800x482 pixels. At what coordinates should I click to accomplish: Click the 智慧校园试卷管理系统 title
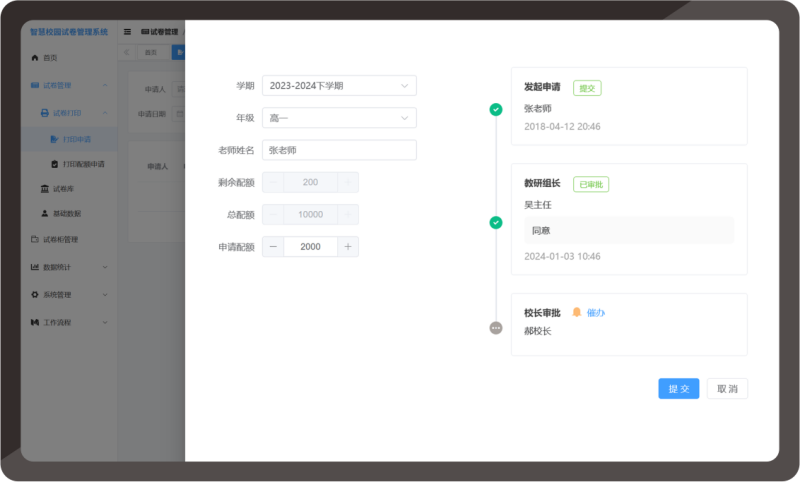(x=69, y=32)
